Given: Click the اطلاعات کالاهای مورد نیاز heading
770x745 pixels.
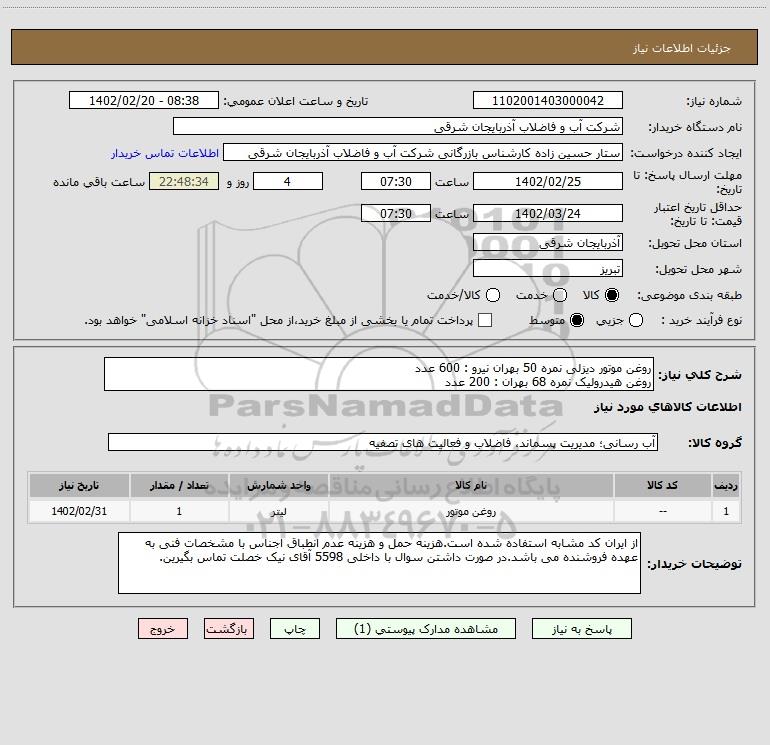Looking at the screenshot, I should tap(667, 407).
